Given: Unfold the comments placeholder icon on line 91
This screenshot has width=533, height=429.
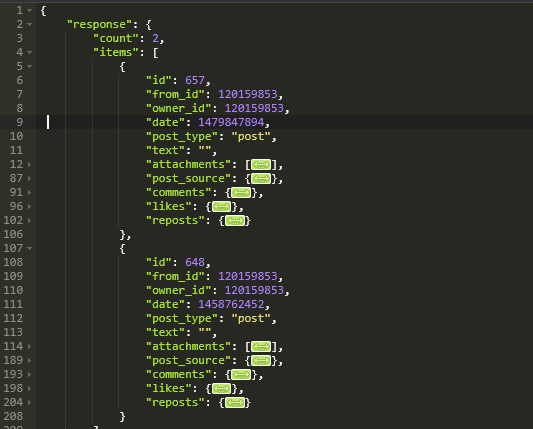Looking at the screenshot, I should pyautogui.click(x=241, y=193).
